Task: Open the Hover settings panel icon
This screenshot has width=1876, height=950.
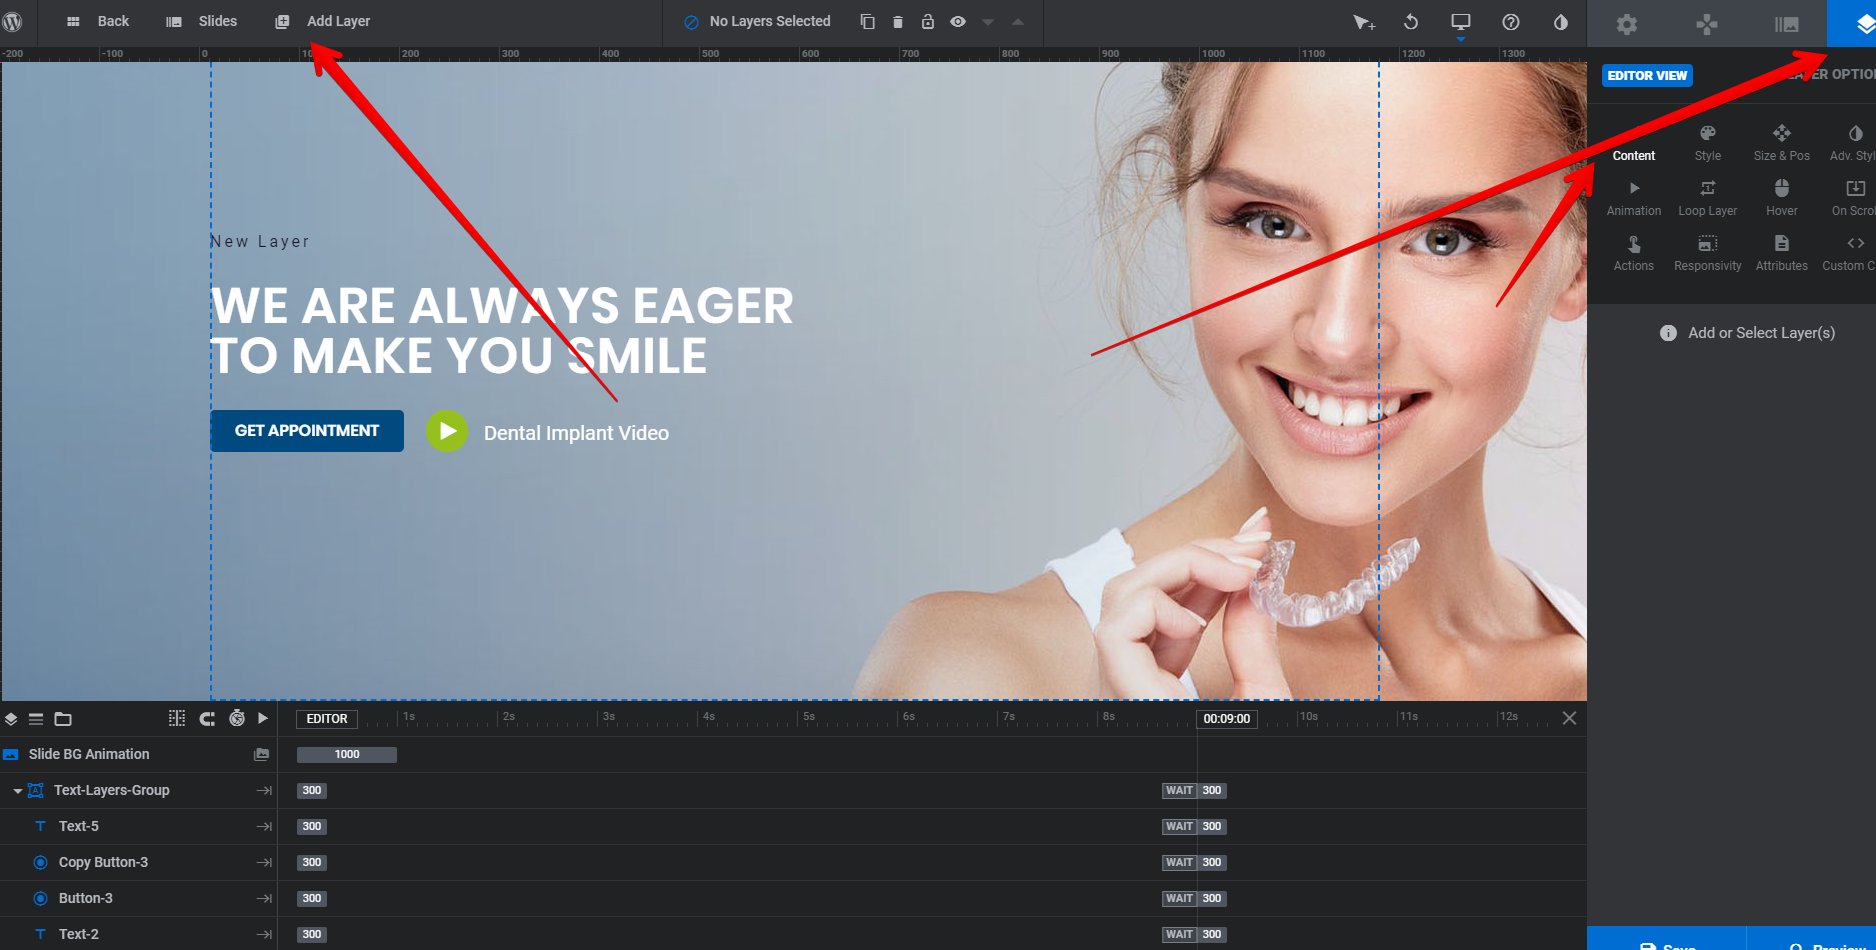Action: pyautogui.click(x=1781, y=196)
